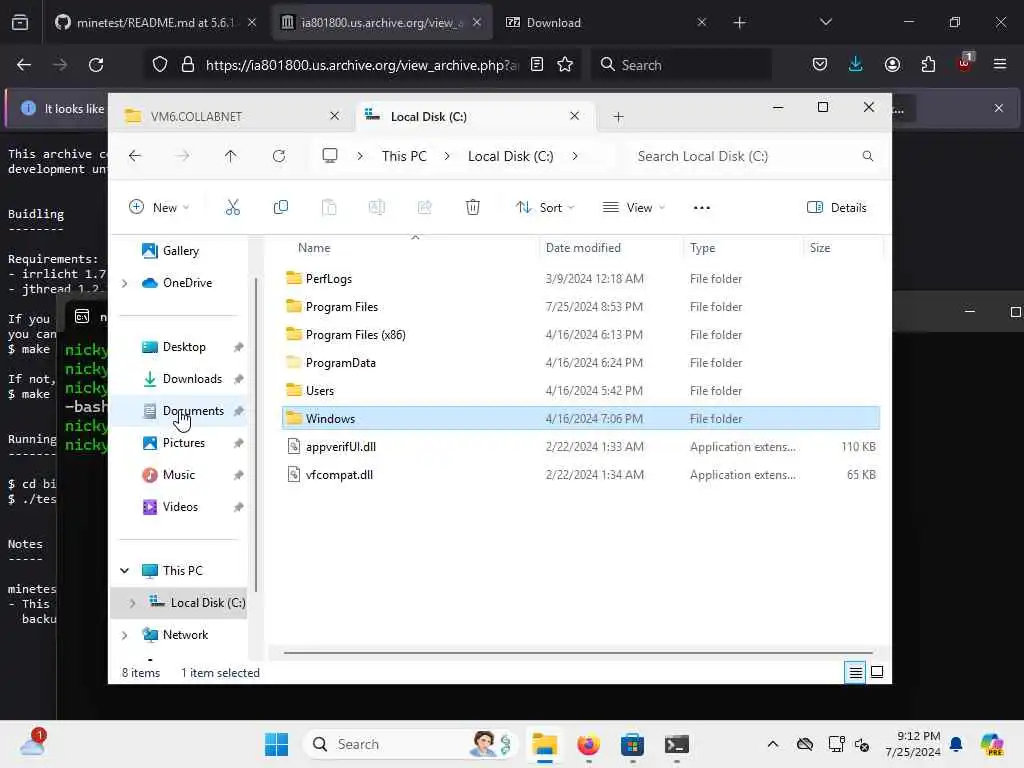Open Firefox extensions puzzle icon
Image resolution: width=1024 pixels, height=768 pixels.
pos(928,65)
